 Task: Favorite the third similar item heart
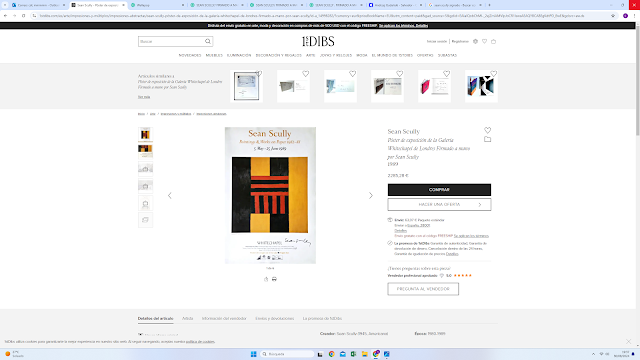[353, 73]
